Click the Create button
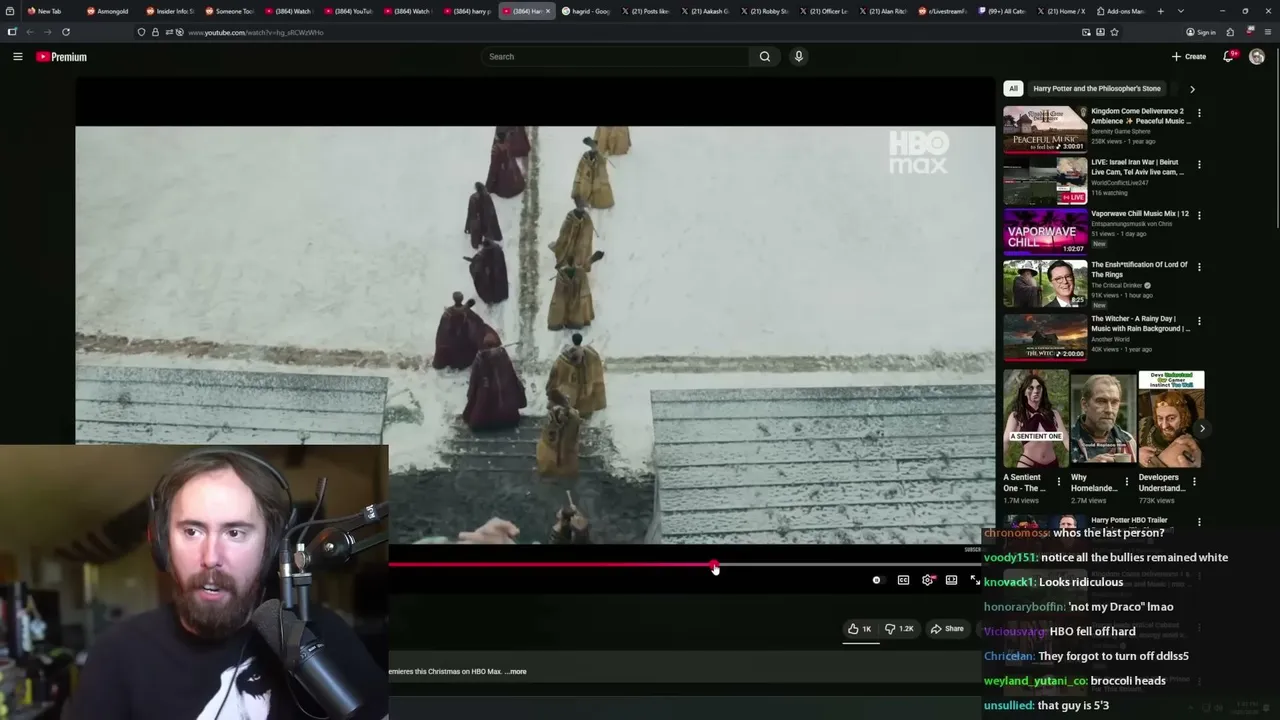Image resolution: width=1280 pixels, height=720 pixels. [1189, 57]
